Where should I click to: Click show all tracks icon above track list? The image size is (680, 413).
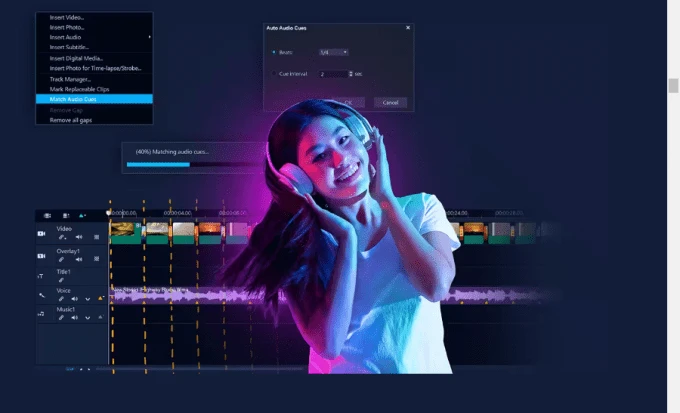click(x=47, y=216)
